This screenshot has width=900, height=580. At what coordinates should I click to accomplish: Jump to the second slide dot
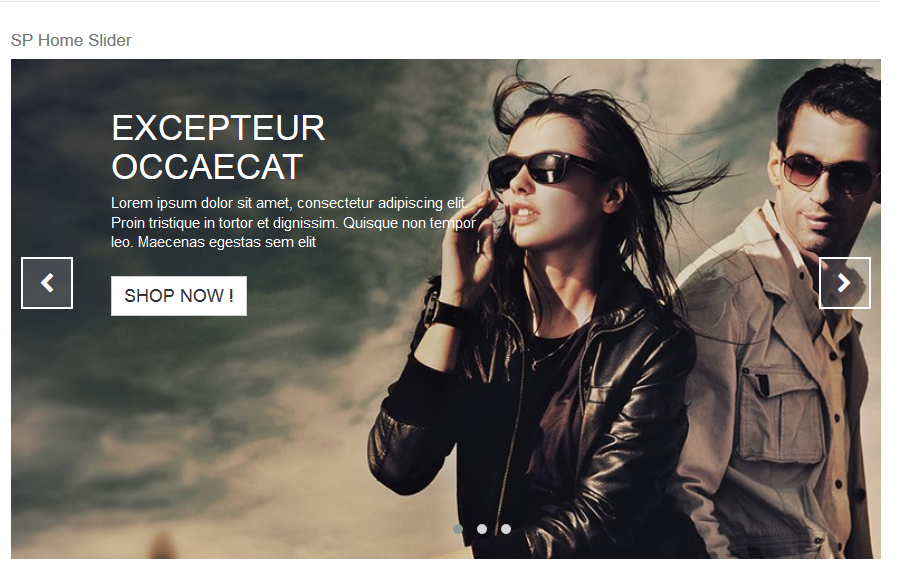(x=482, y=529)
